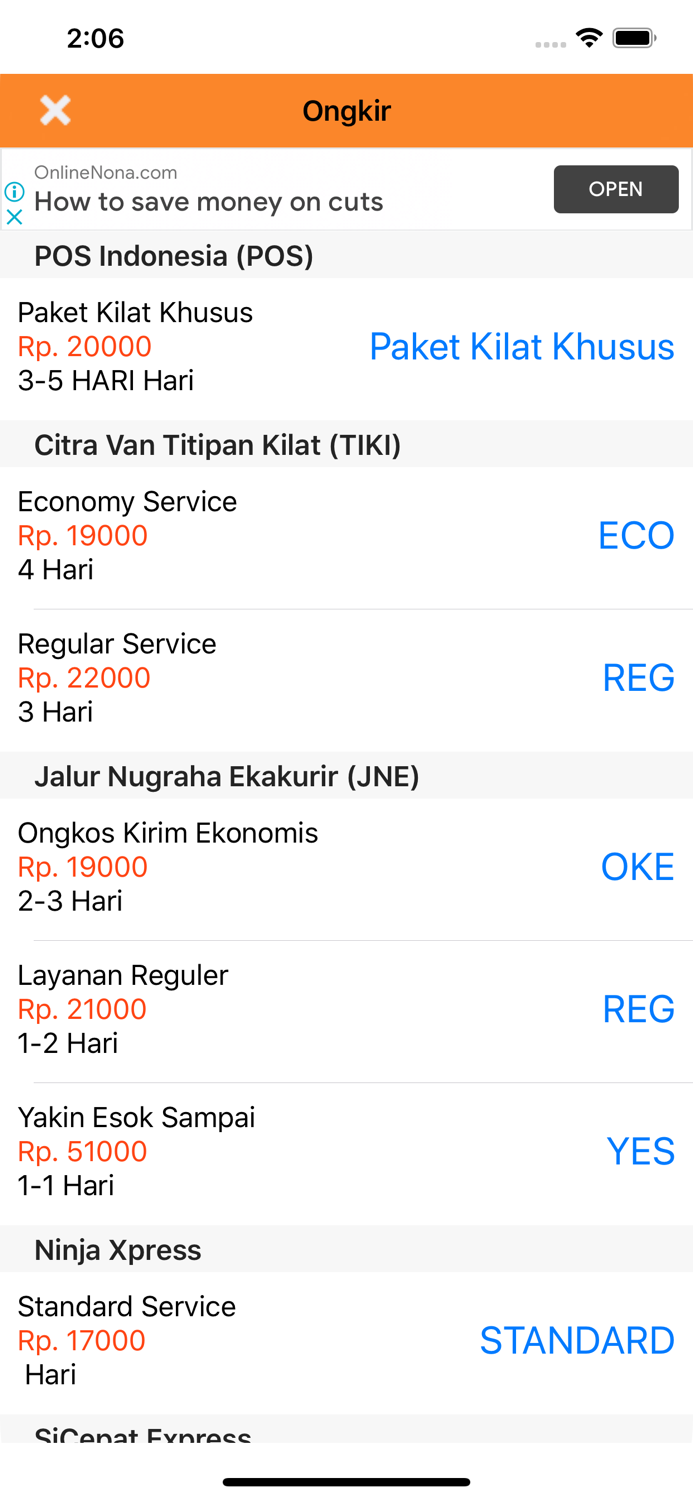Tap the OPEN button on the ad banner

(x=616, y=189)
